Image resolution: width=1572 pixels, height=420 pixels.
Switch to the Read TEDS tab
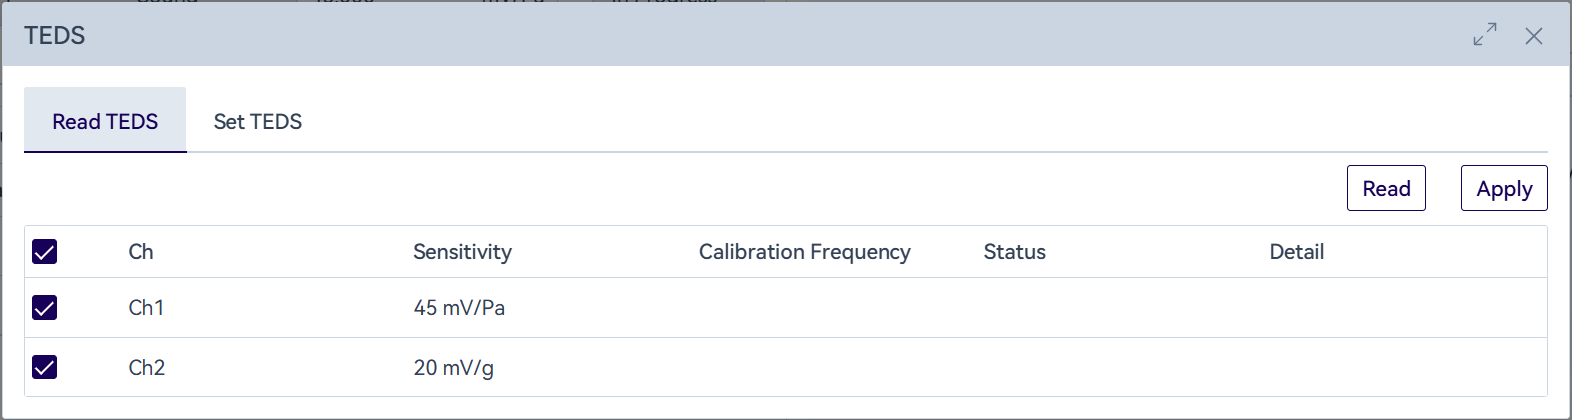pyautogui.click(x=105, y=121)
